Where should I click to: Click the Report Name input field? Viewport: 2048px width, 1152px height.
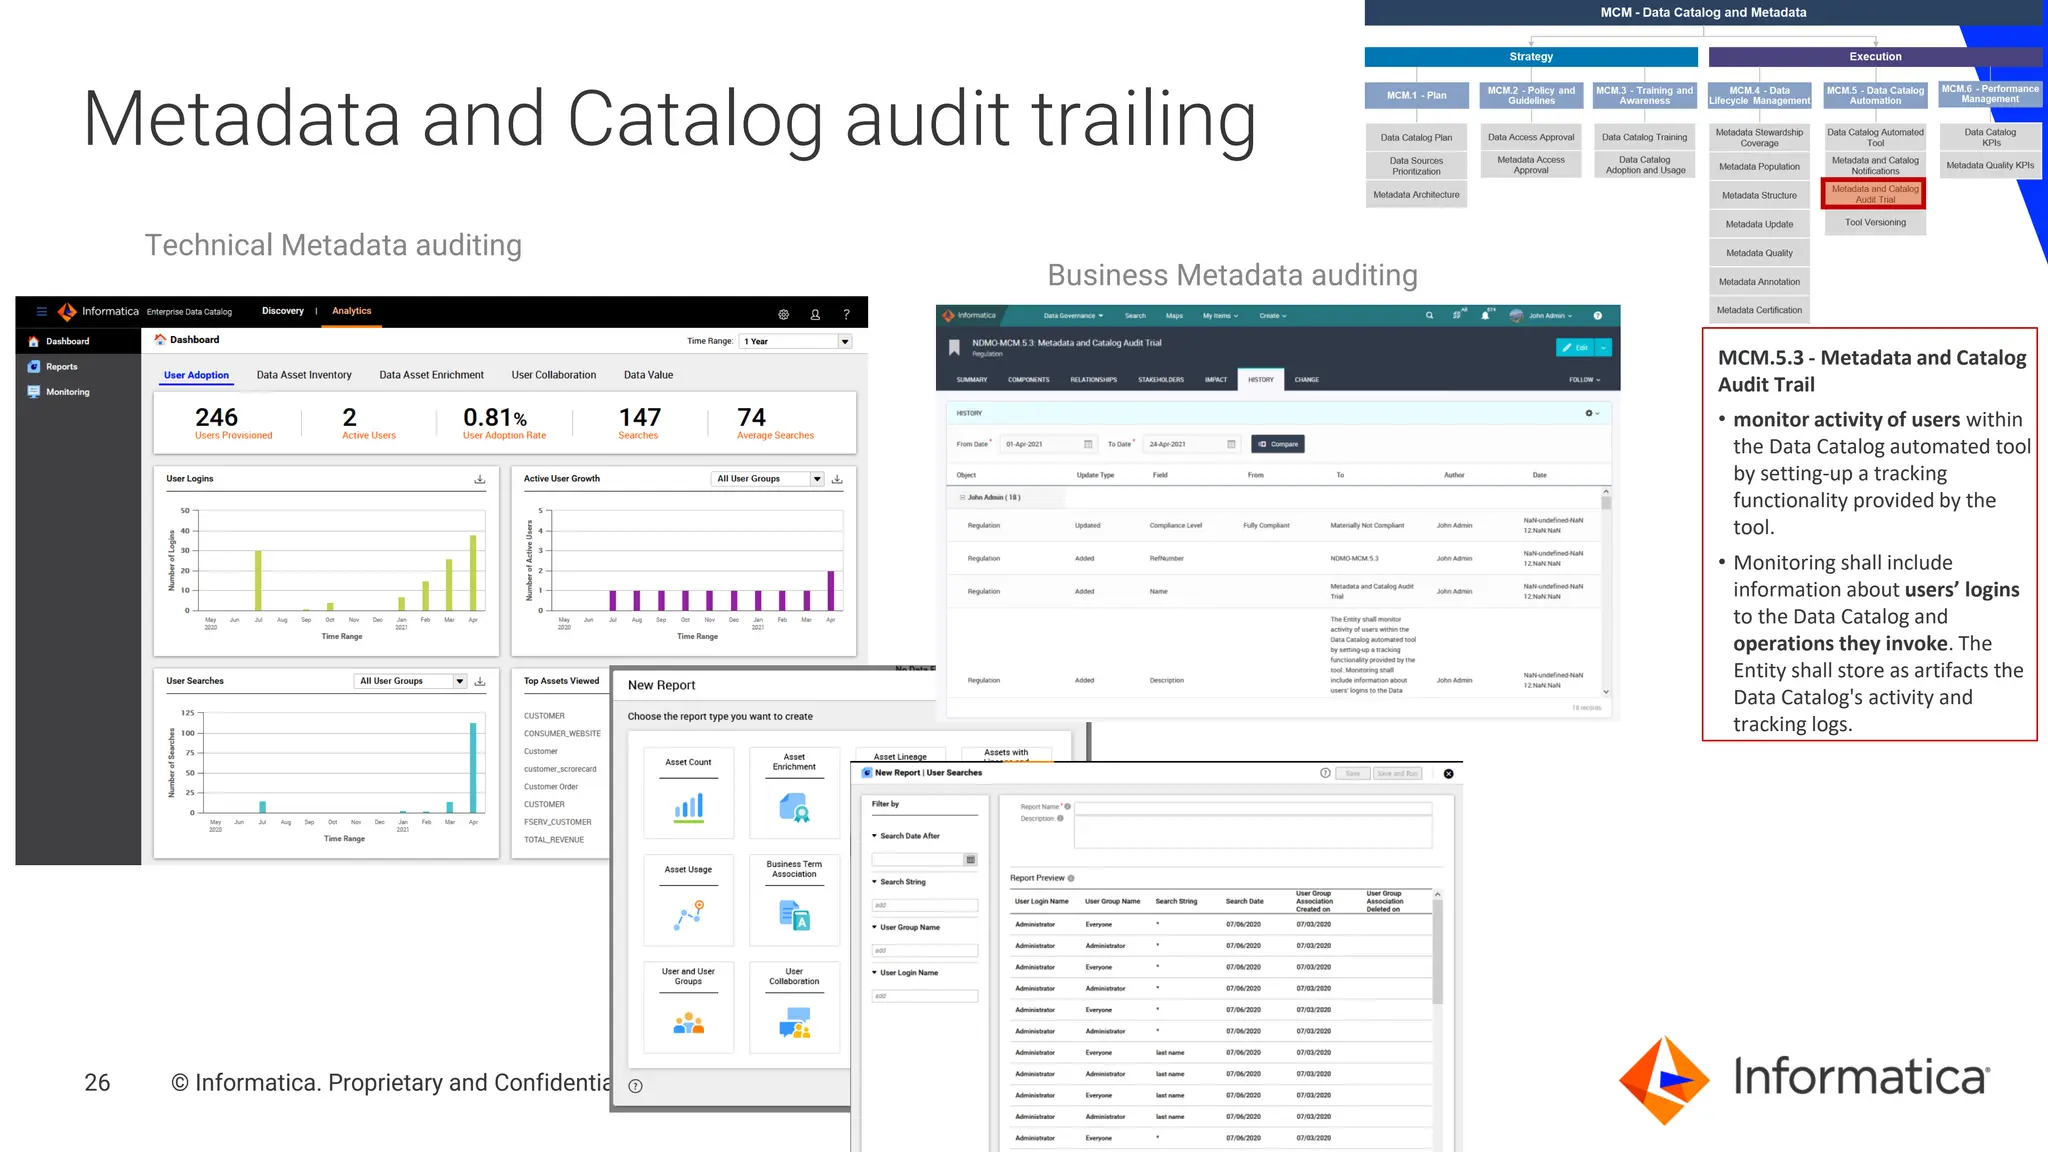1253,807
